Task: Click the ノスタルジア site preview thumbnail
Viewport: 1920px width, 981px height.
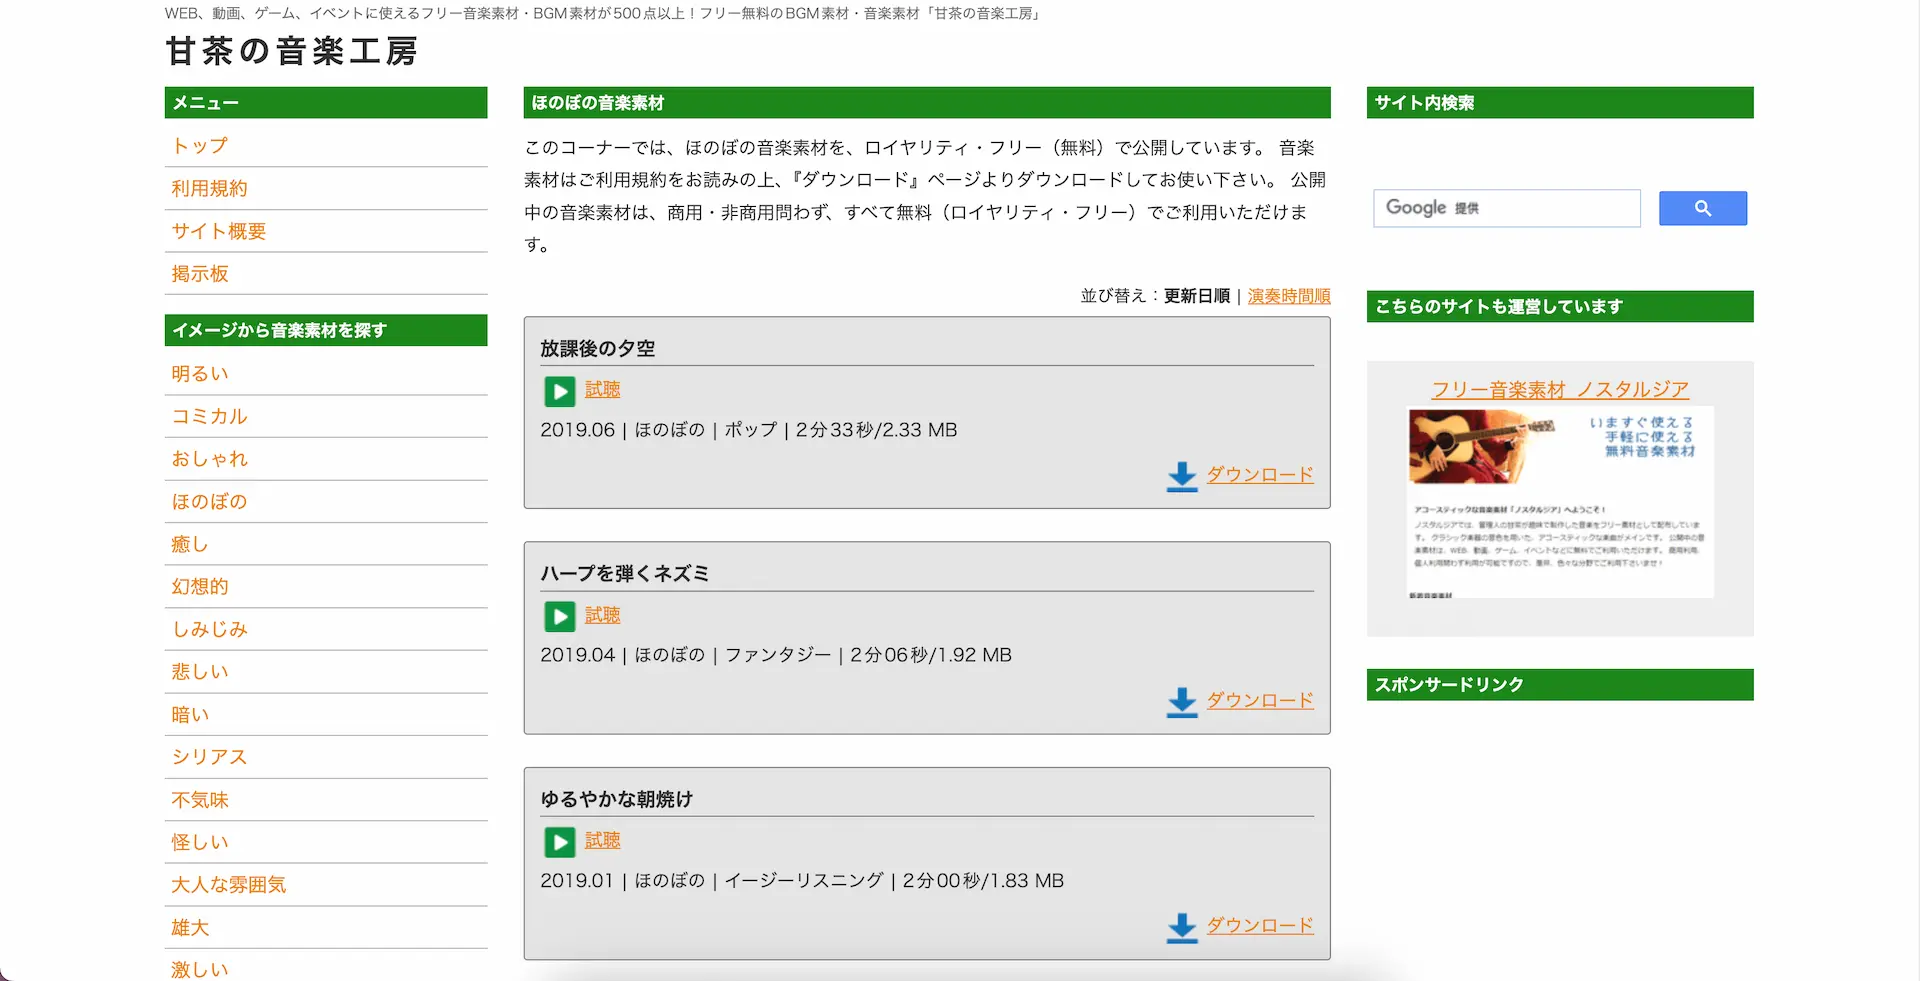Action: pos(1560,502)
